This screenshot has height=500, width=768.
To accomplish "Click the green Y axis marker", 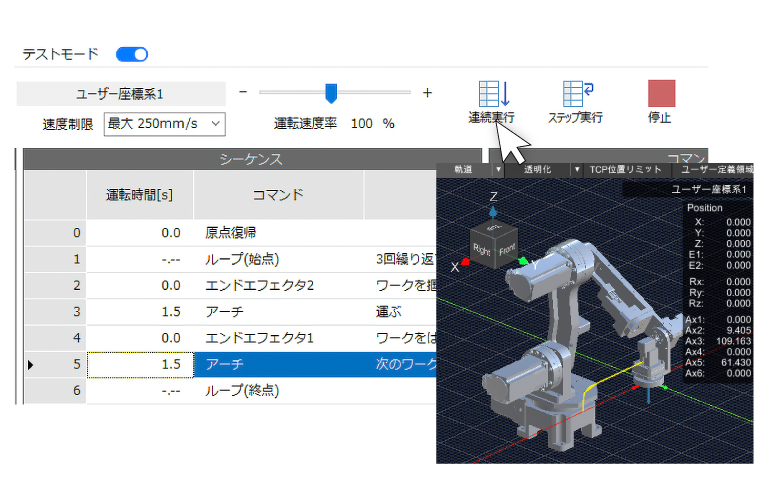I will [x=523, y=262].
